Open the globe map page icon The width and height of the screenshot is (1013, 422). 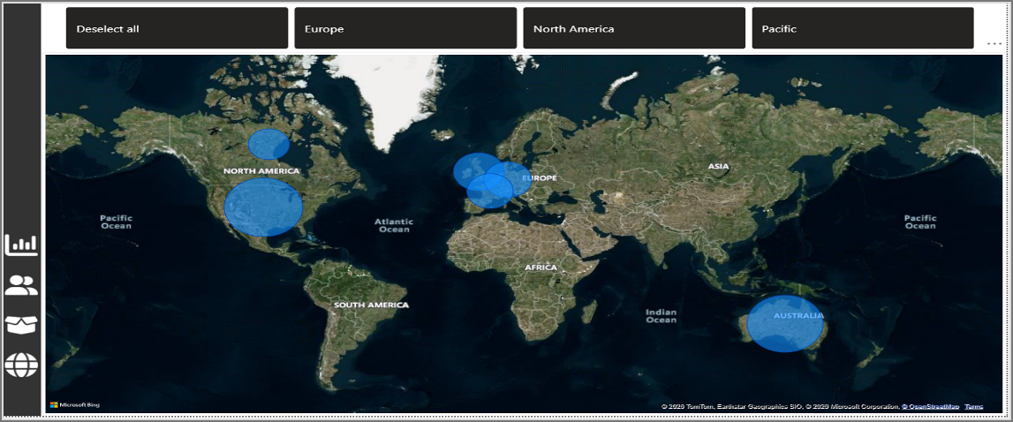tap(21, 365)
